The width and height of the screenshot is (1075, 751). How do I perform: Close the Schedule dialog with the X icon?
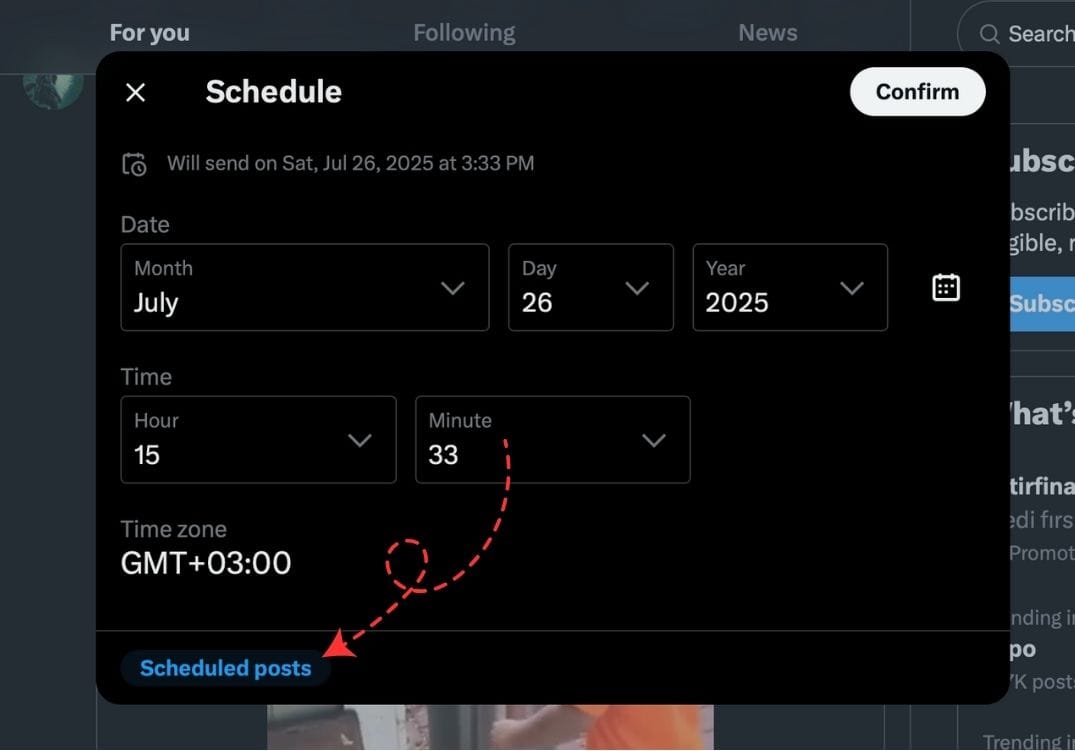(136, 92)
